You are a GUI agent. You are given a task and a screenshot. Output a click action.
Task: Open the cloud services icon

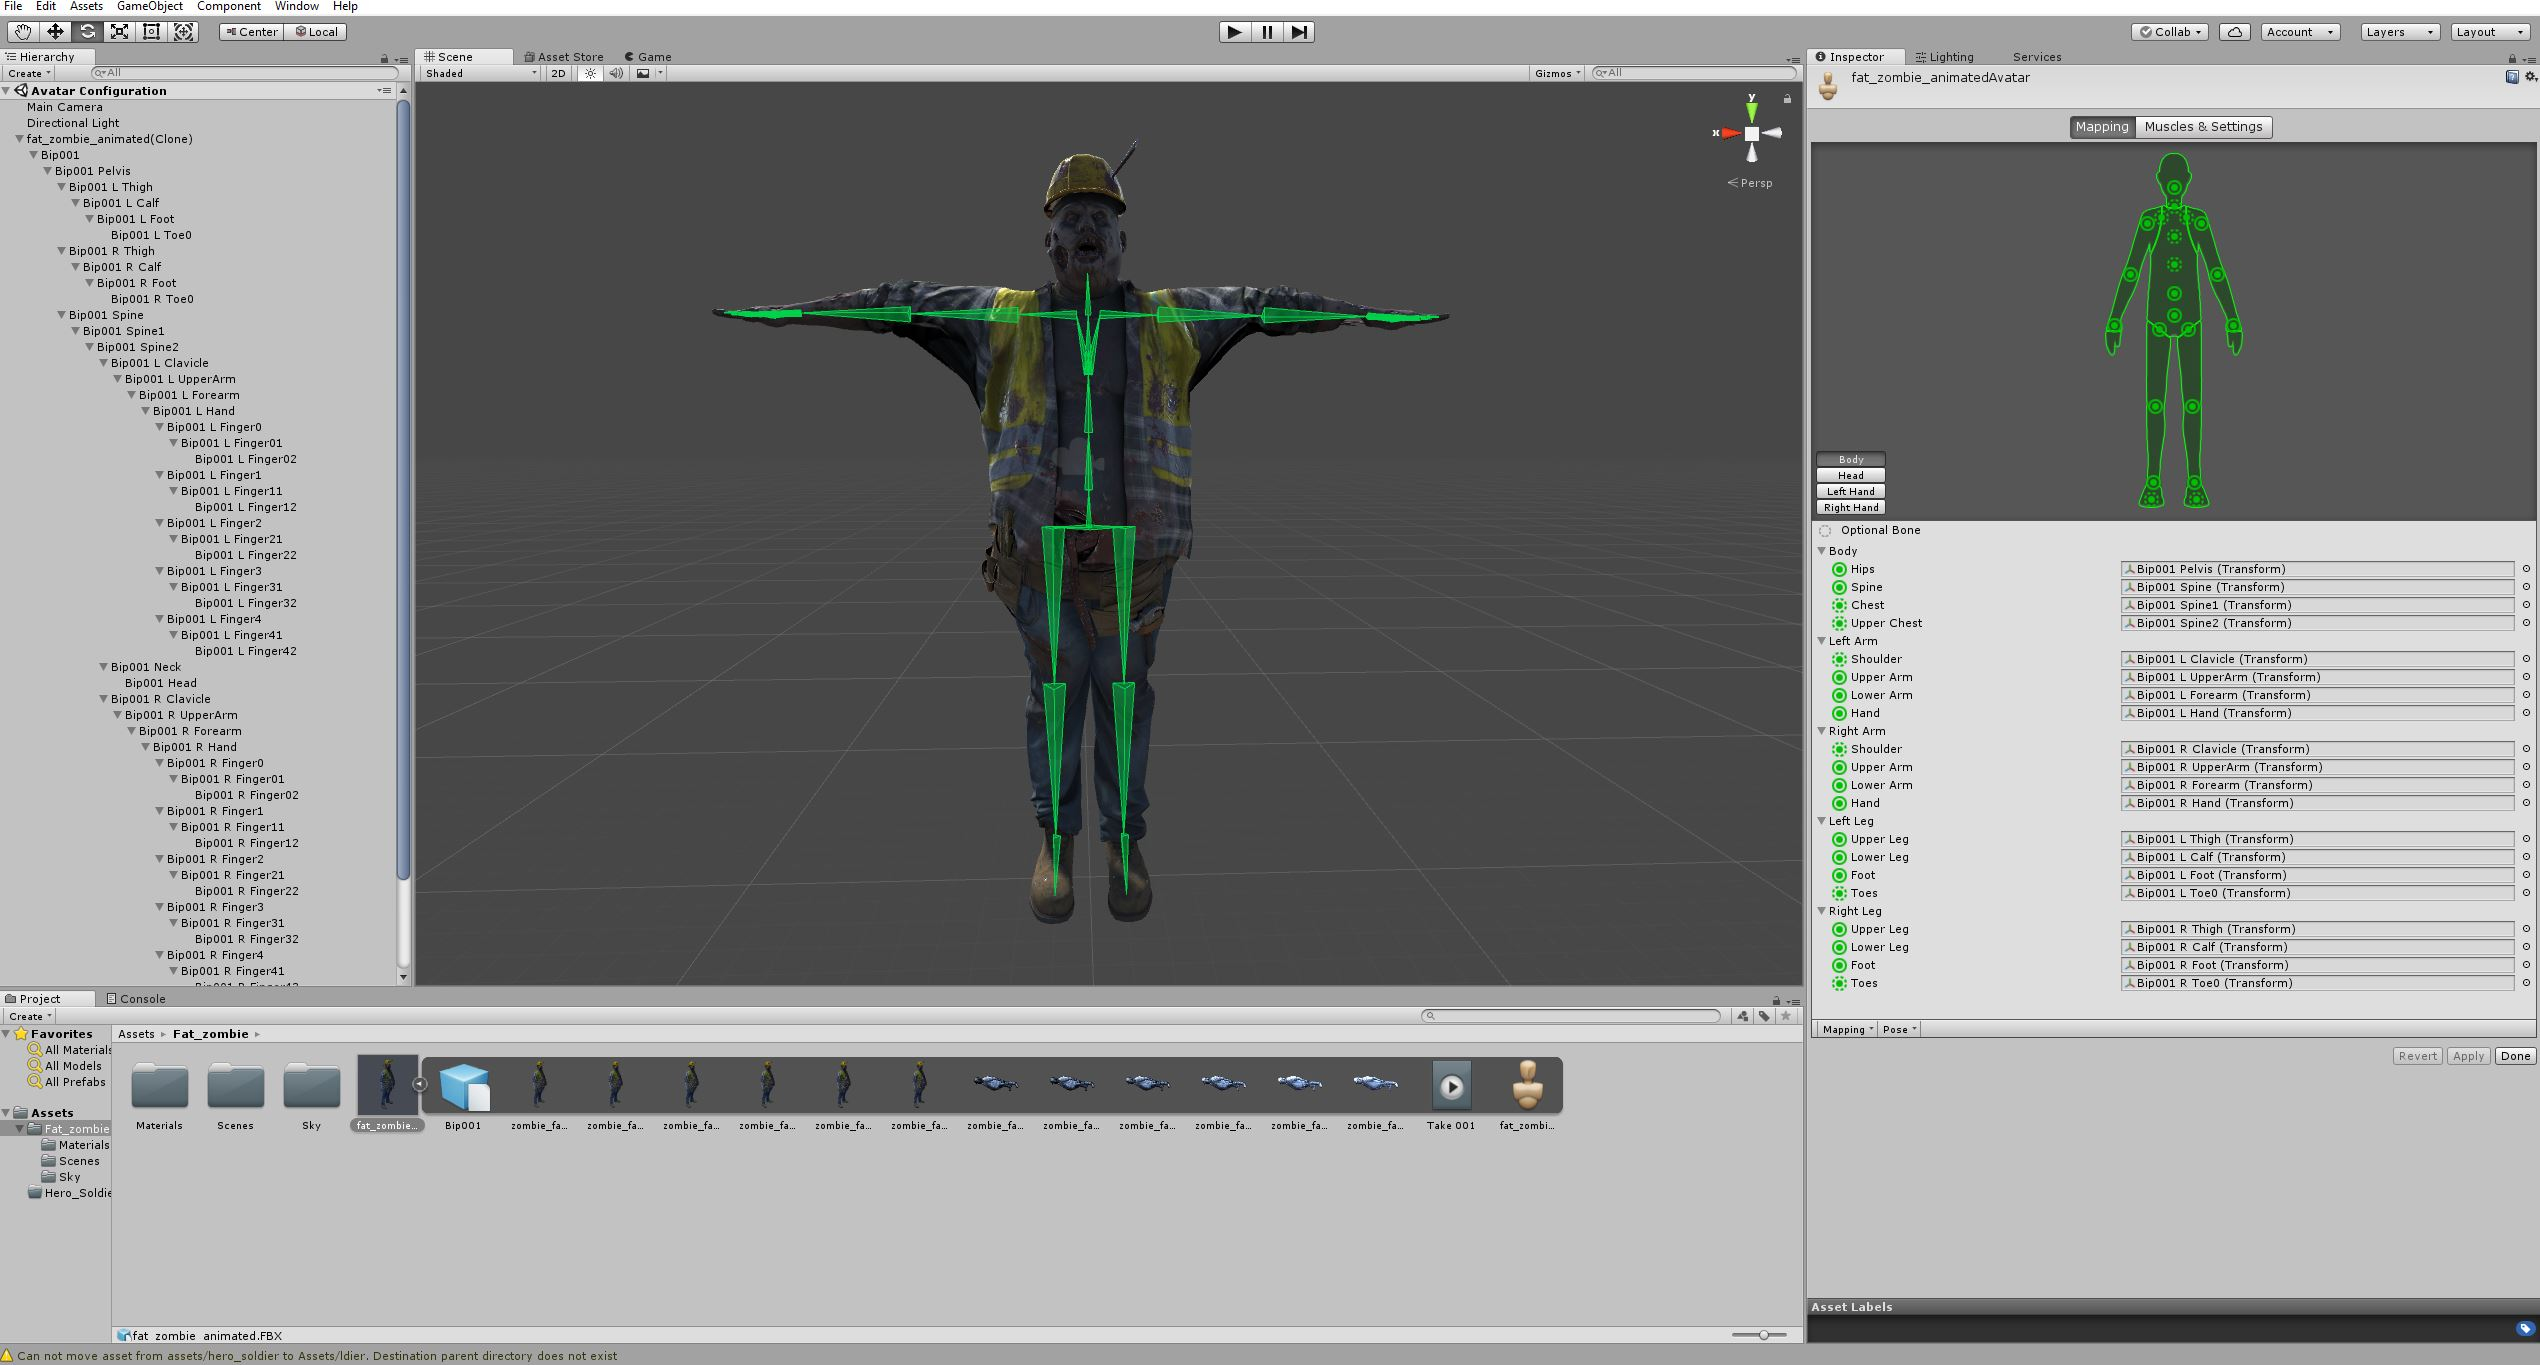2234,32
